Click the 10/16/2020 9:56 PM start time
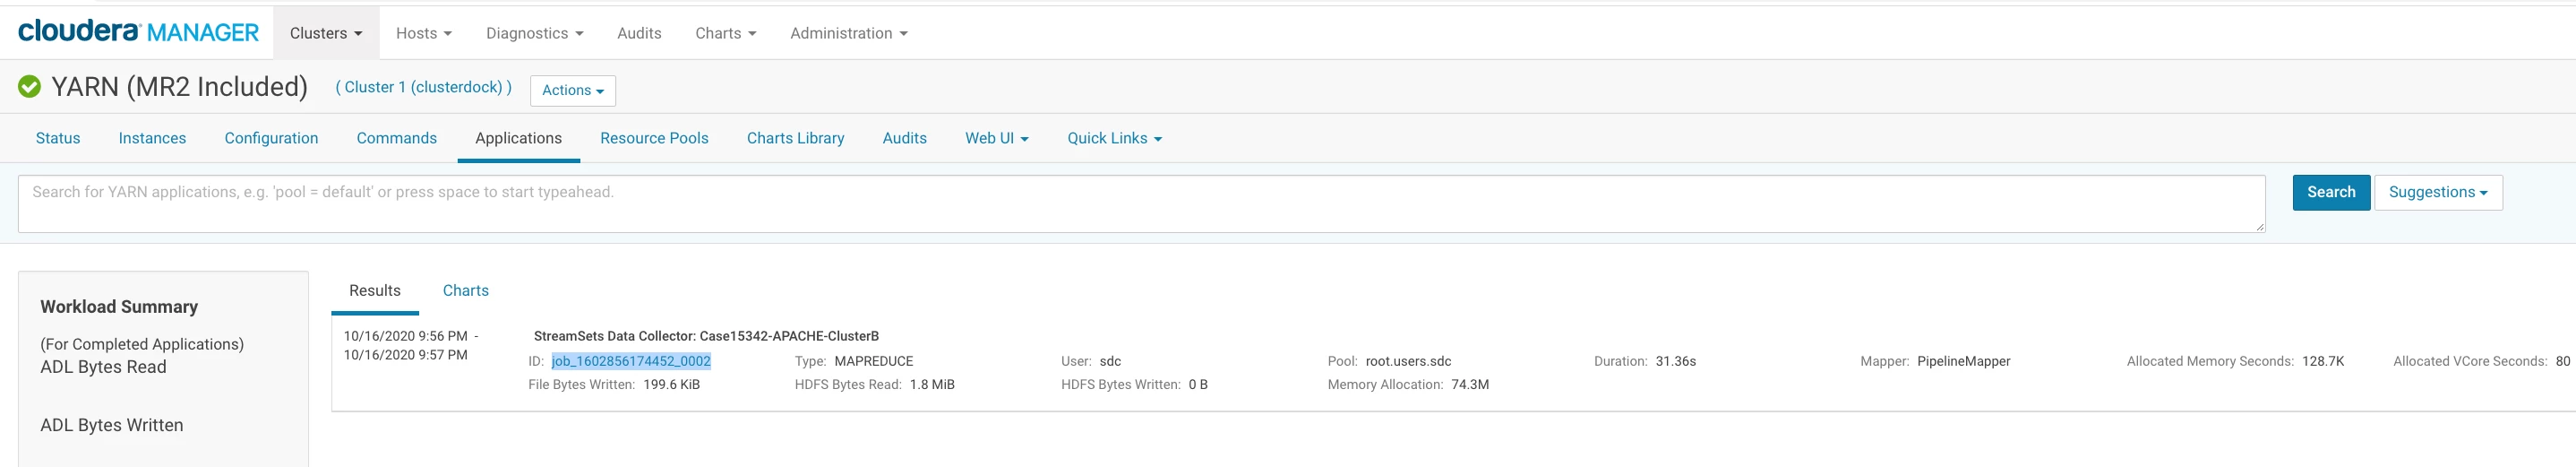Screen dimensions: 2576x467 [x=406, y=336]
